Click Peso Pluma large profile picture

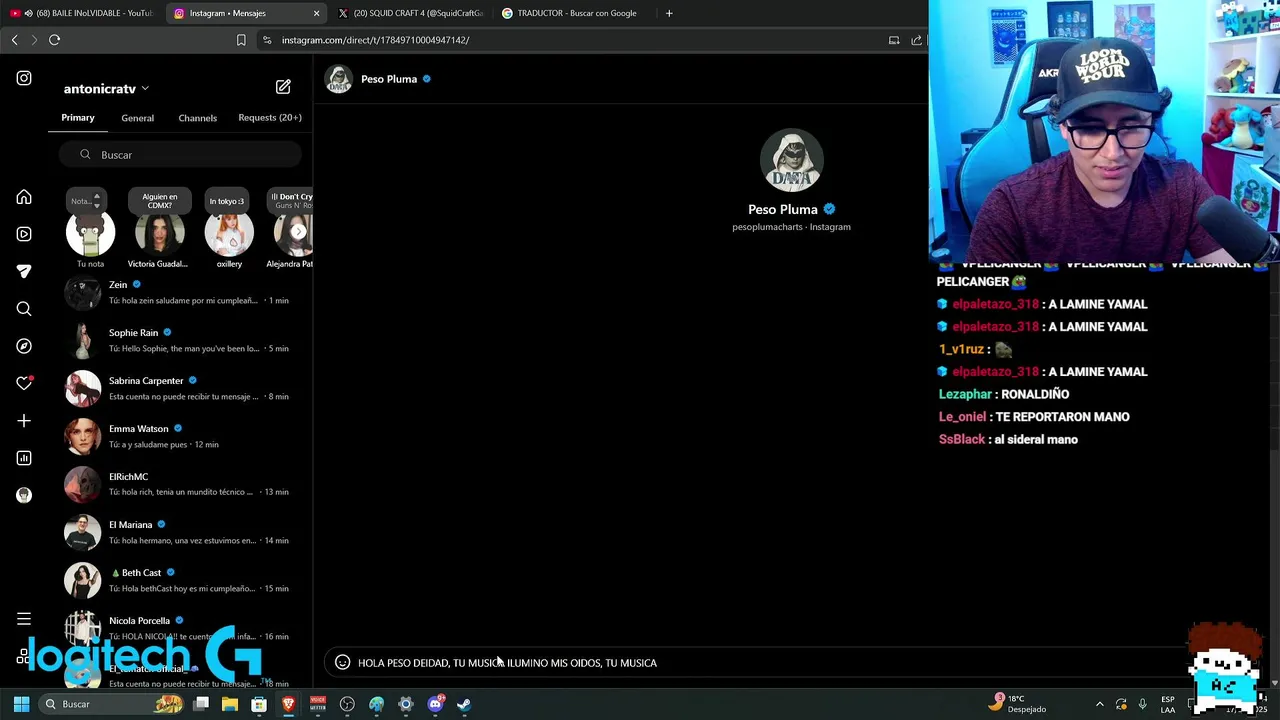(791, 160)
